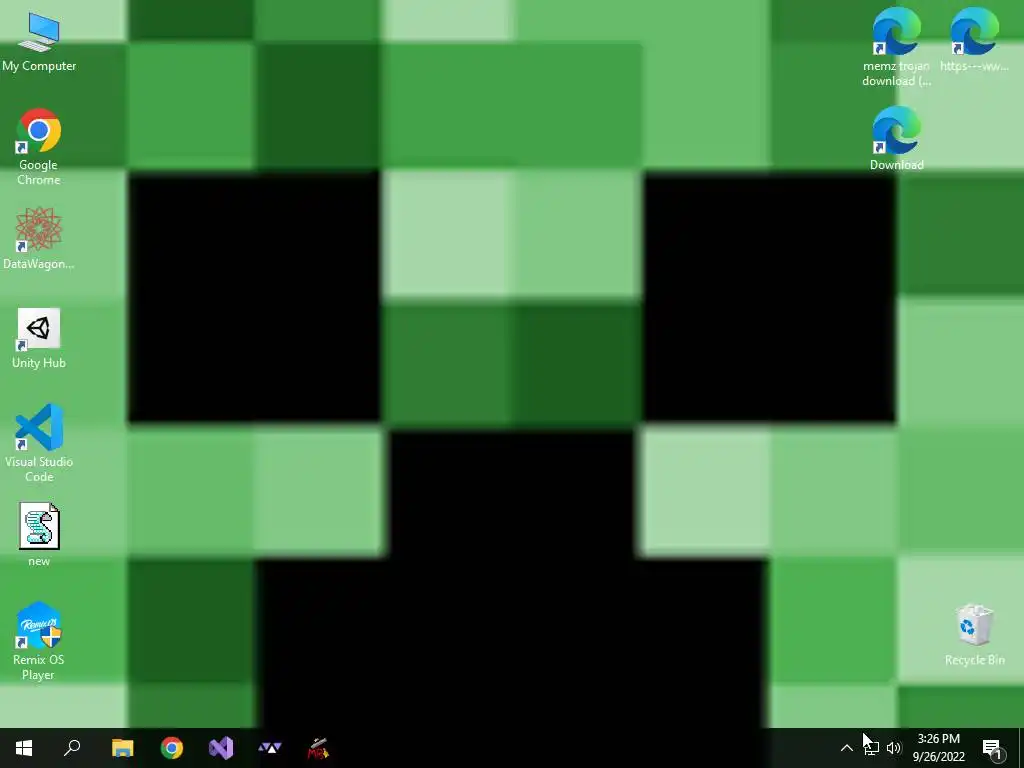Select the 'Download' Edge shortcut on desktop

897,139
